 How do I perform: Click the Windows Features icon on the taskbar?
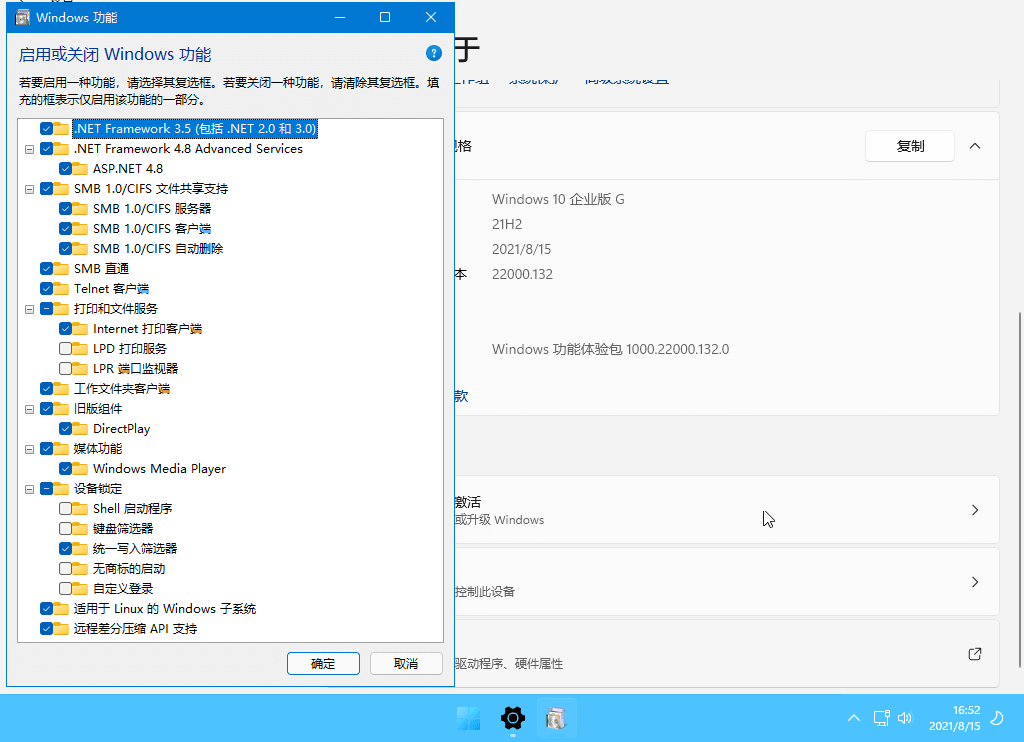(x=557, y=718)
